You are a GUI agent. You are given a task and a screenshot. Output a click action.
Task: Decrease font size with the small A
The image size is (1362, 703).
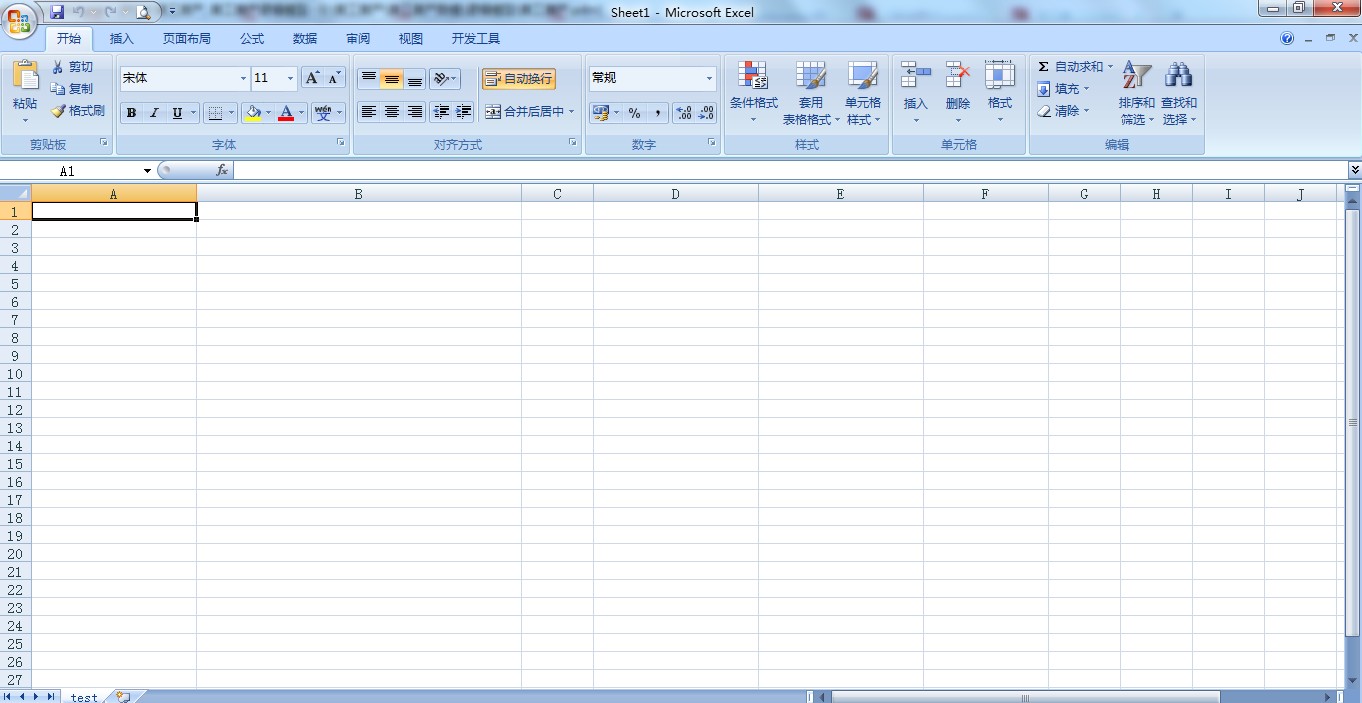pyautogui.click(x=335, y=78)
